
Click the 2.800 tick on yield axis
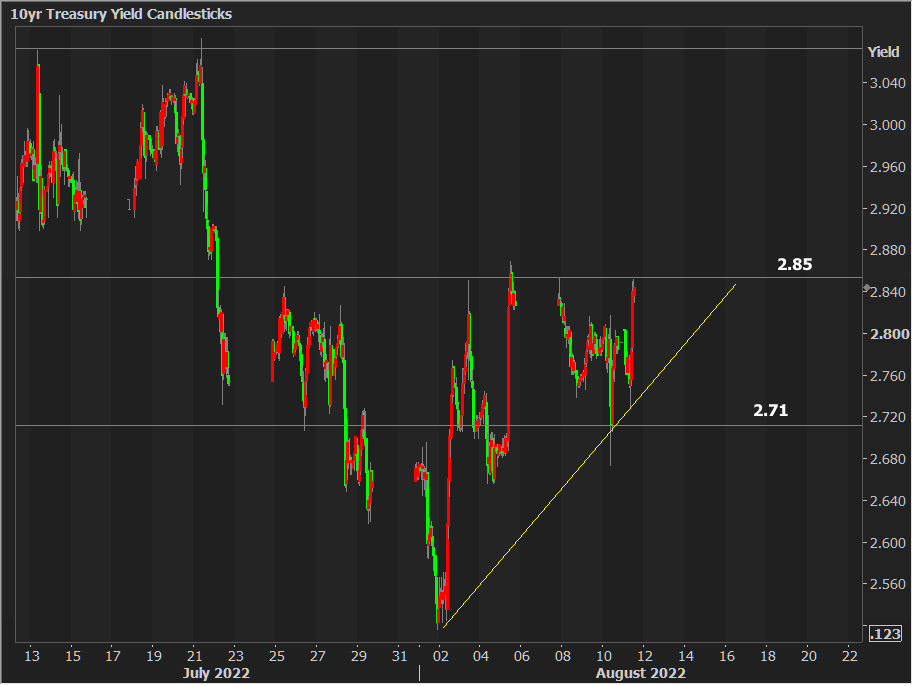pos(887,334)
